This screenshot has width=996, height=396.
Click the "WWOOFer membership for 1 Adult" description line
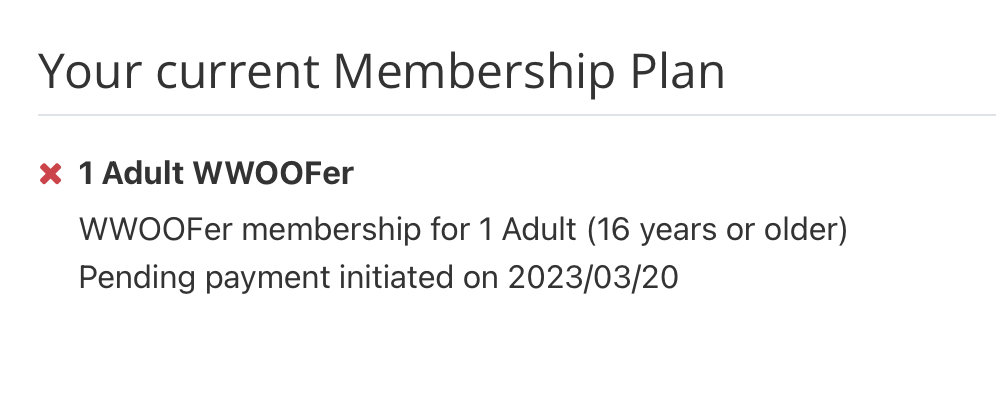coord(327,229)
